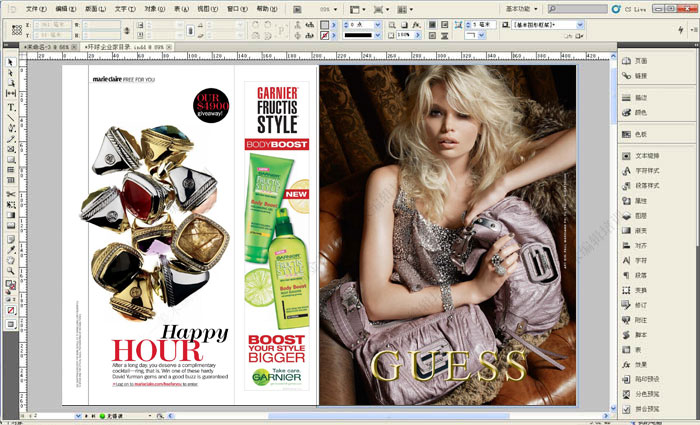The height and width of the screenshot is (425, 700).
Task: Click the reference point locator grid
Action: (17, 30)
